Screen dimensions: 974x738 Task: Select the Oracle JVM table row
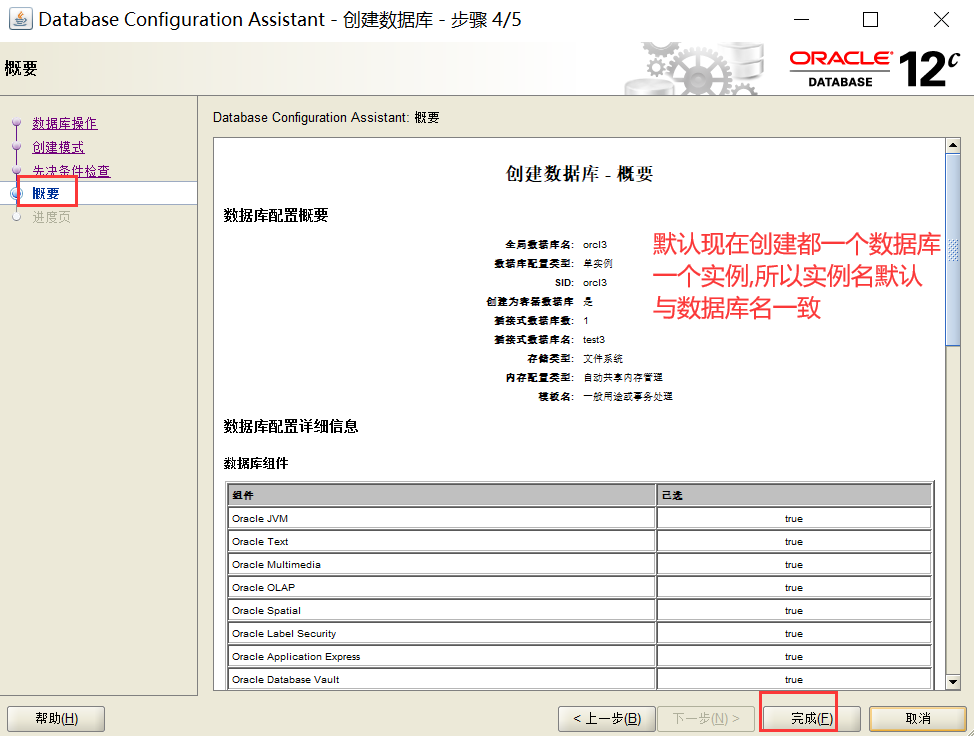pos(580,519)
